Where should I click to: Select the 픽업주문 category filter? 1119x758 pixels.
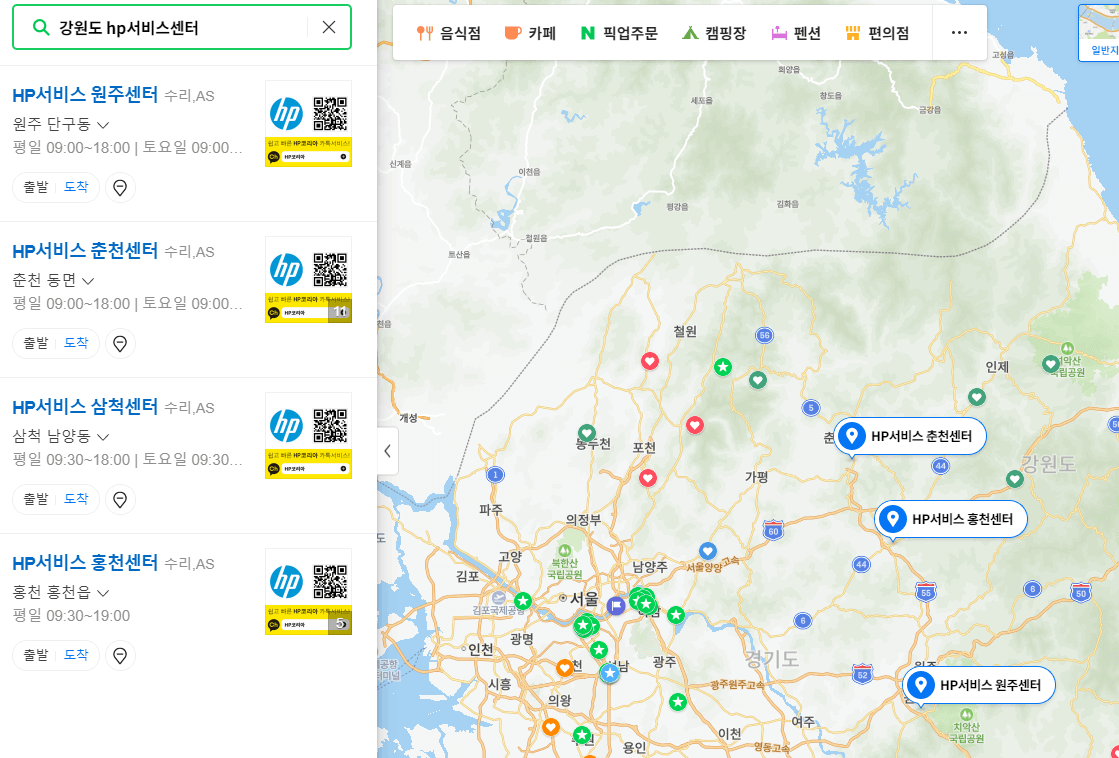click(619, 33)
